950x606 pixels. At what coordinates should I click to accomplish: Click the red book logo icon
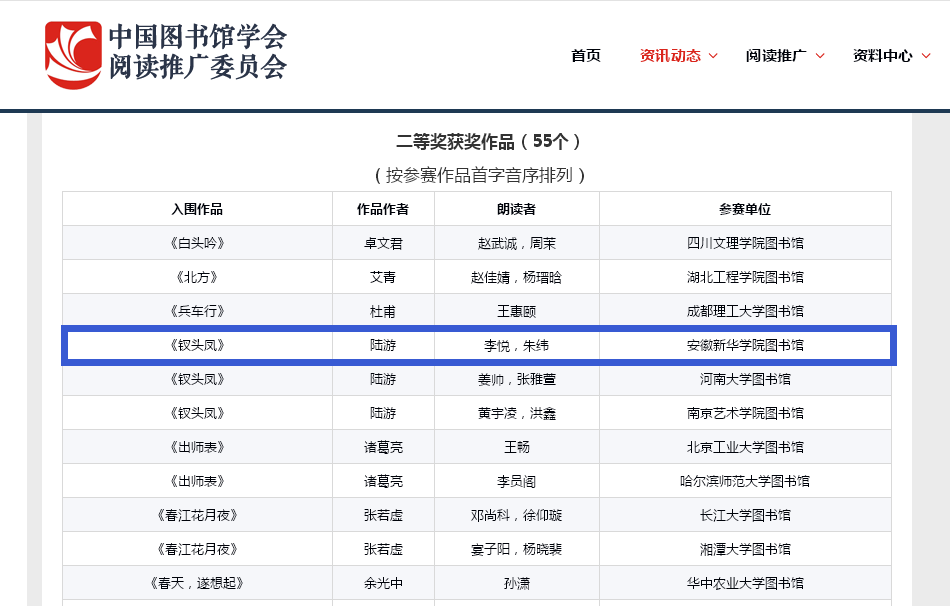tap(73, 54)
